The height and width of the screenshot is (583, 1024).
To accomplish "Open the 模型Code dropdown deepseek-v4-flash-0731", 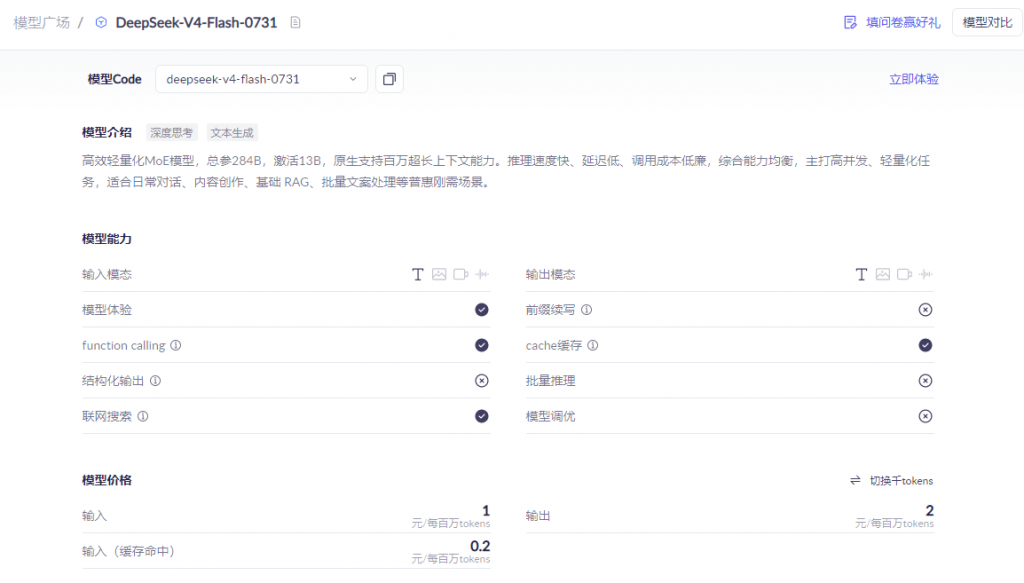I will coord(261,79).
